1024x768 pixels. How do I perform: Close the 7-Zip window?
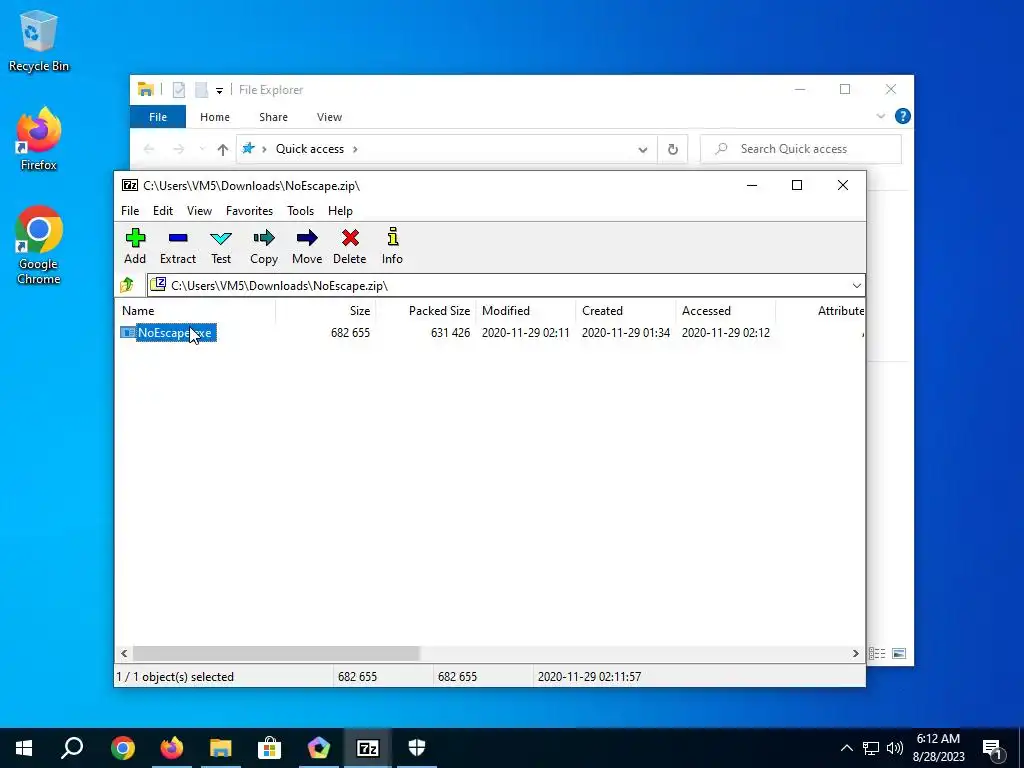[843, 185]
